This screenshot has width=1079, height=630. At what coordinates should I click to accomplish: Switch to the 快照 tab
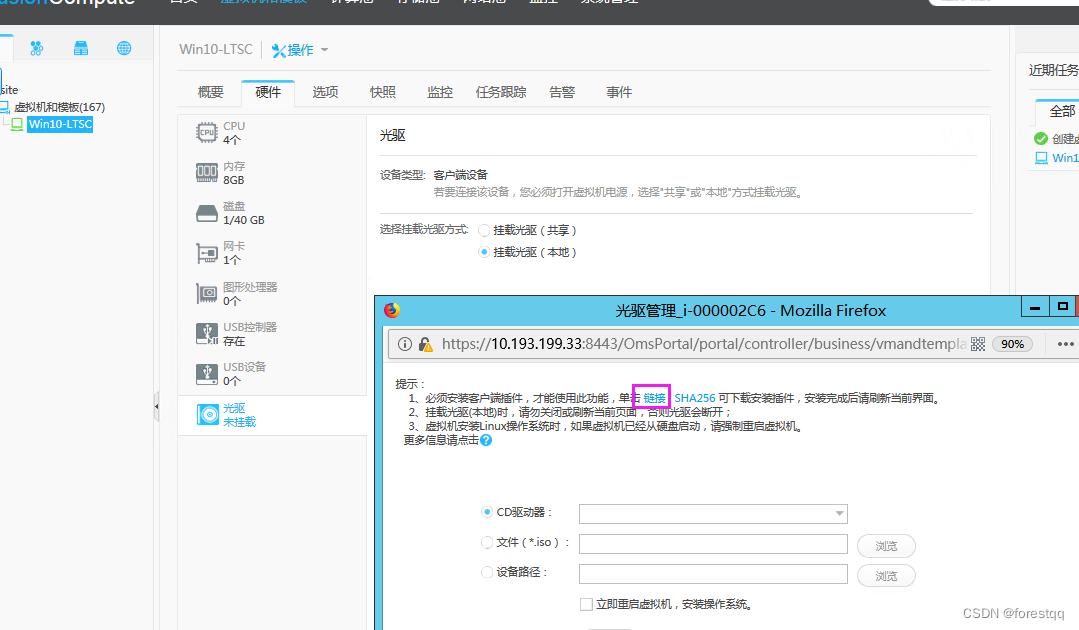[381, 91]
